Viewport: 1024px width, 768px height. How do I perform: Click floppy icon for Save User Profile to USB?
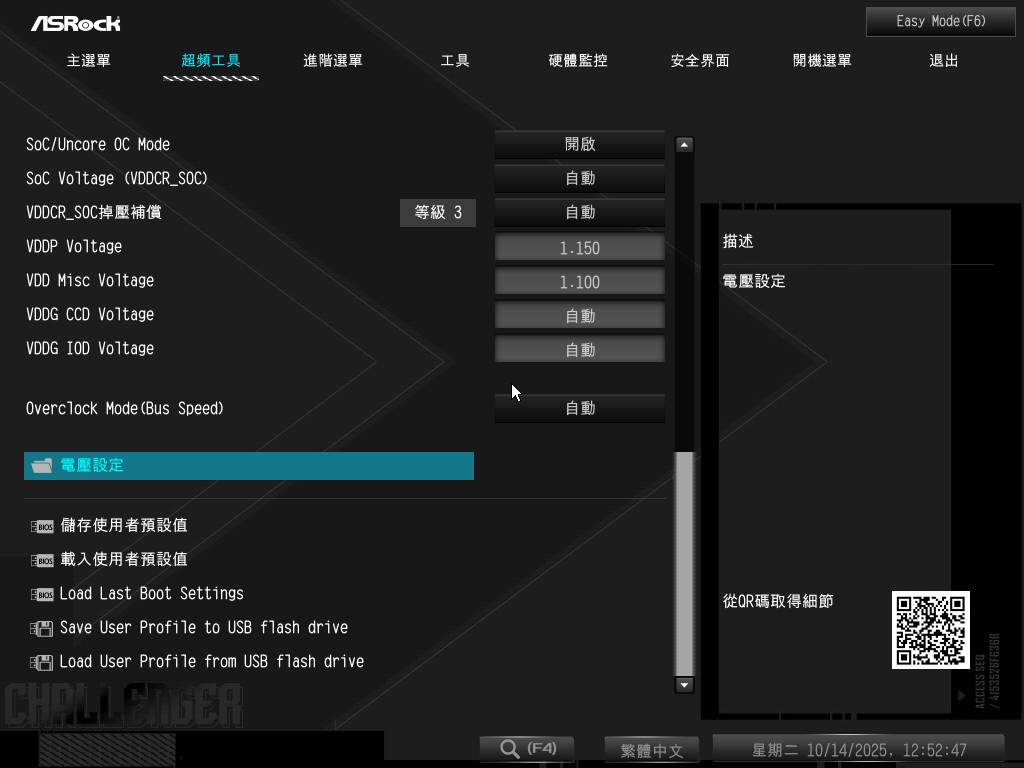42,628
